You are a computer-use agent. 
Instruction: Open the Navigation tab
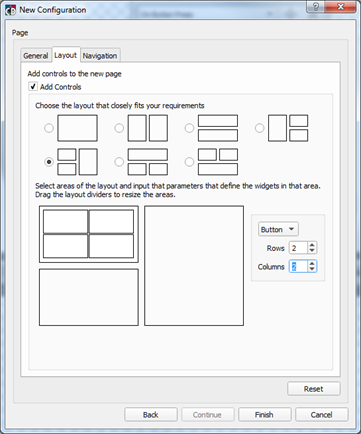[x=100, y=56]
